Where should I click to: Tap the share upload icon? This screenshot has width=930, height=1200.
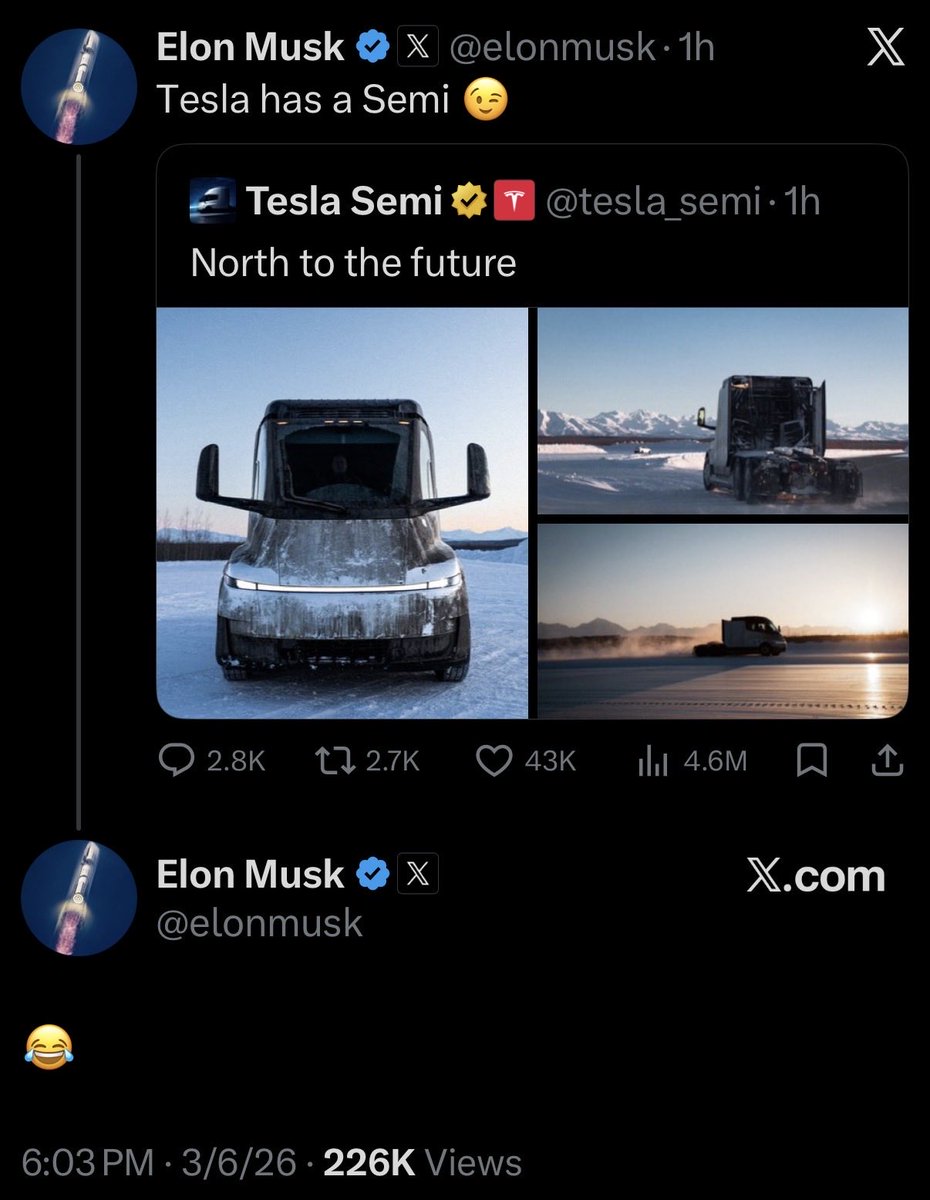[x=887, y=763]
